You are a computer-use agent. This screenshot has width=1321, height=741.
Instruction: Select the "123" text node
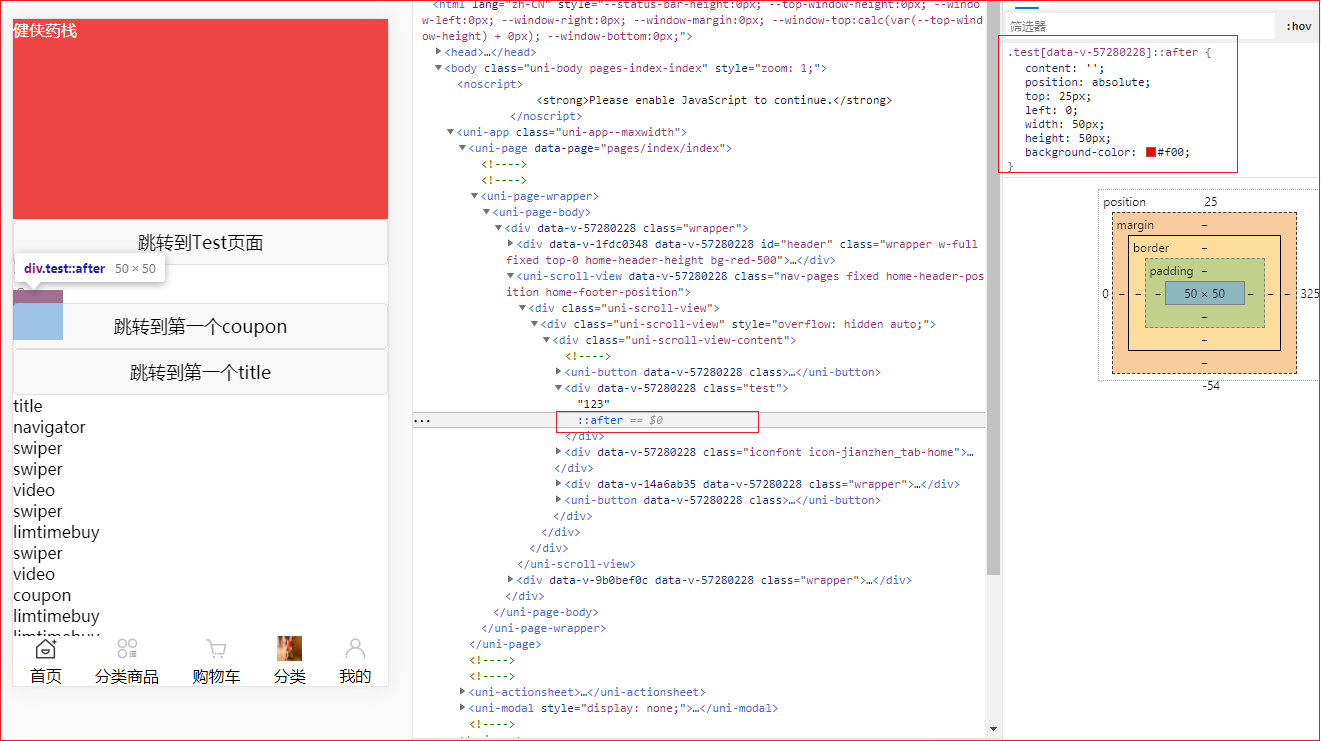[x=595, y=404]
